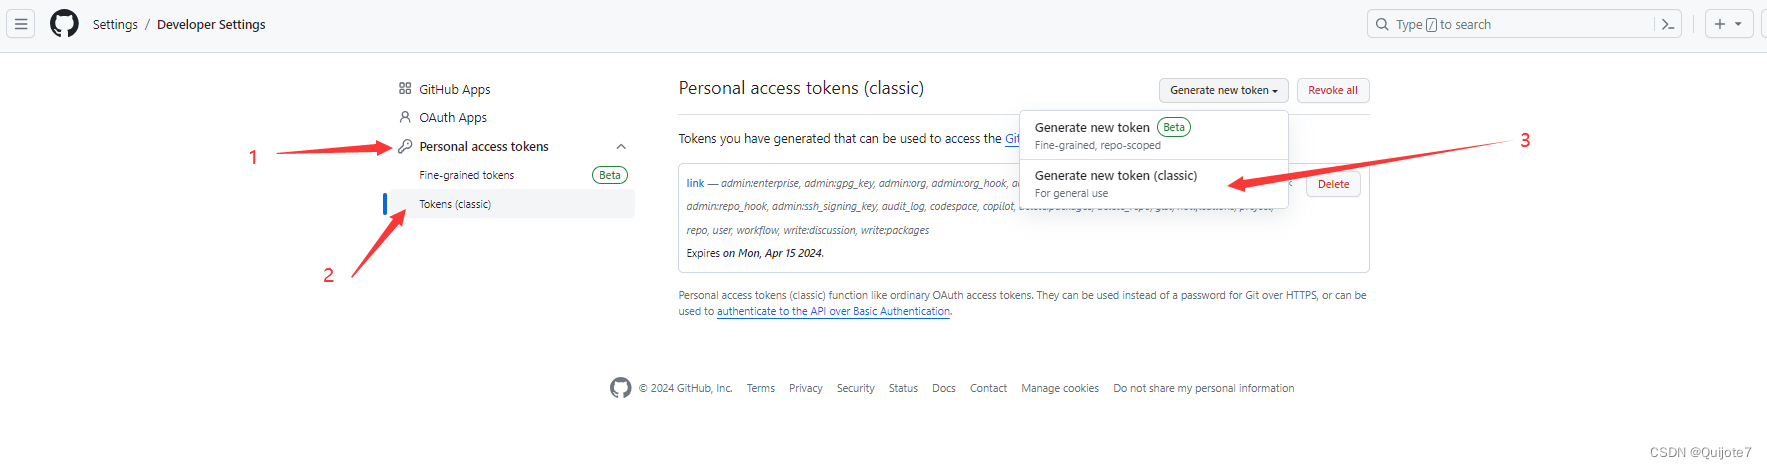Click the OAuth Apps sidebar item
This screenshot has height=469, width=1767.
[452, 117]
